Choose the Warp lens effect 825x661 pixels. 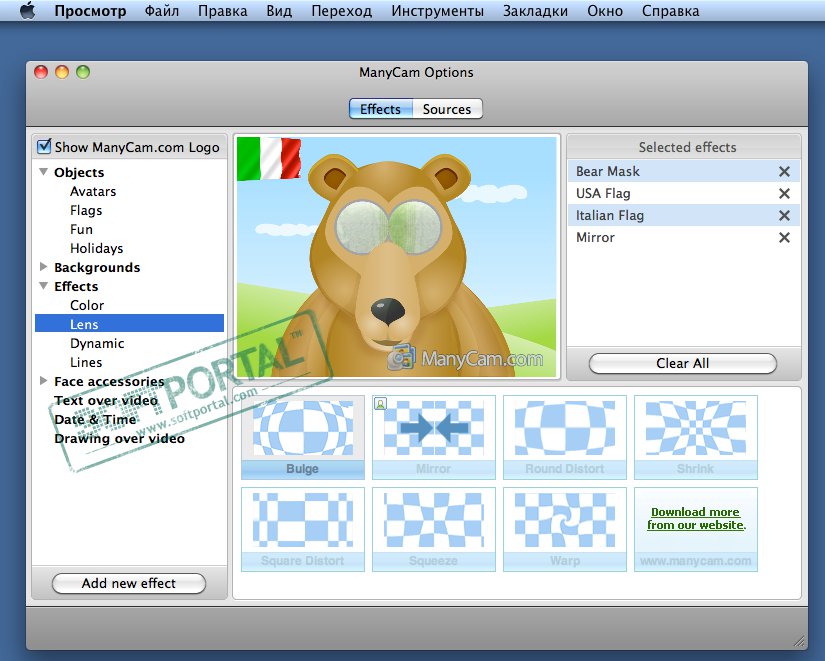[565, 529]
